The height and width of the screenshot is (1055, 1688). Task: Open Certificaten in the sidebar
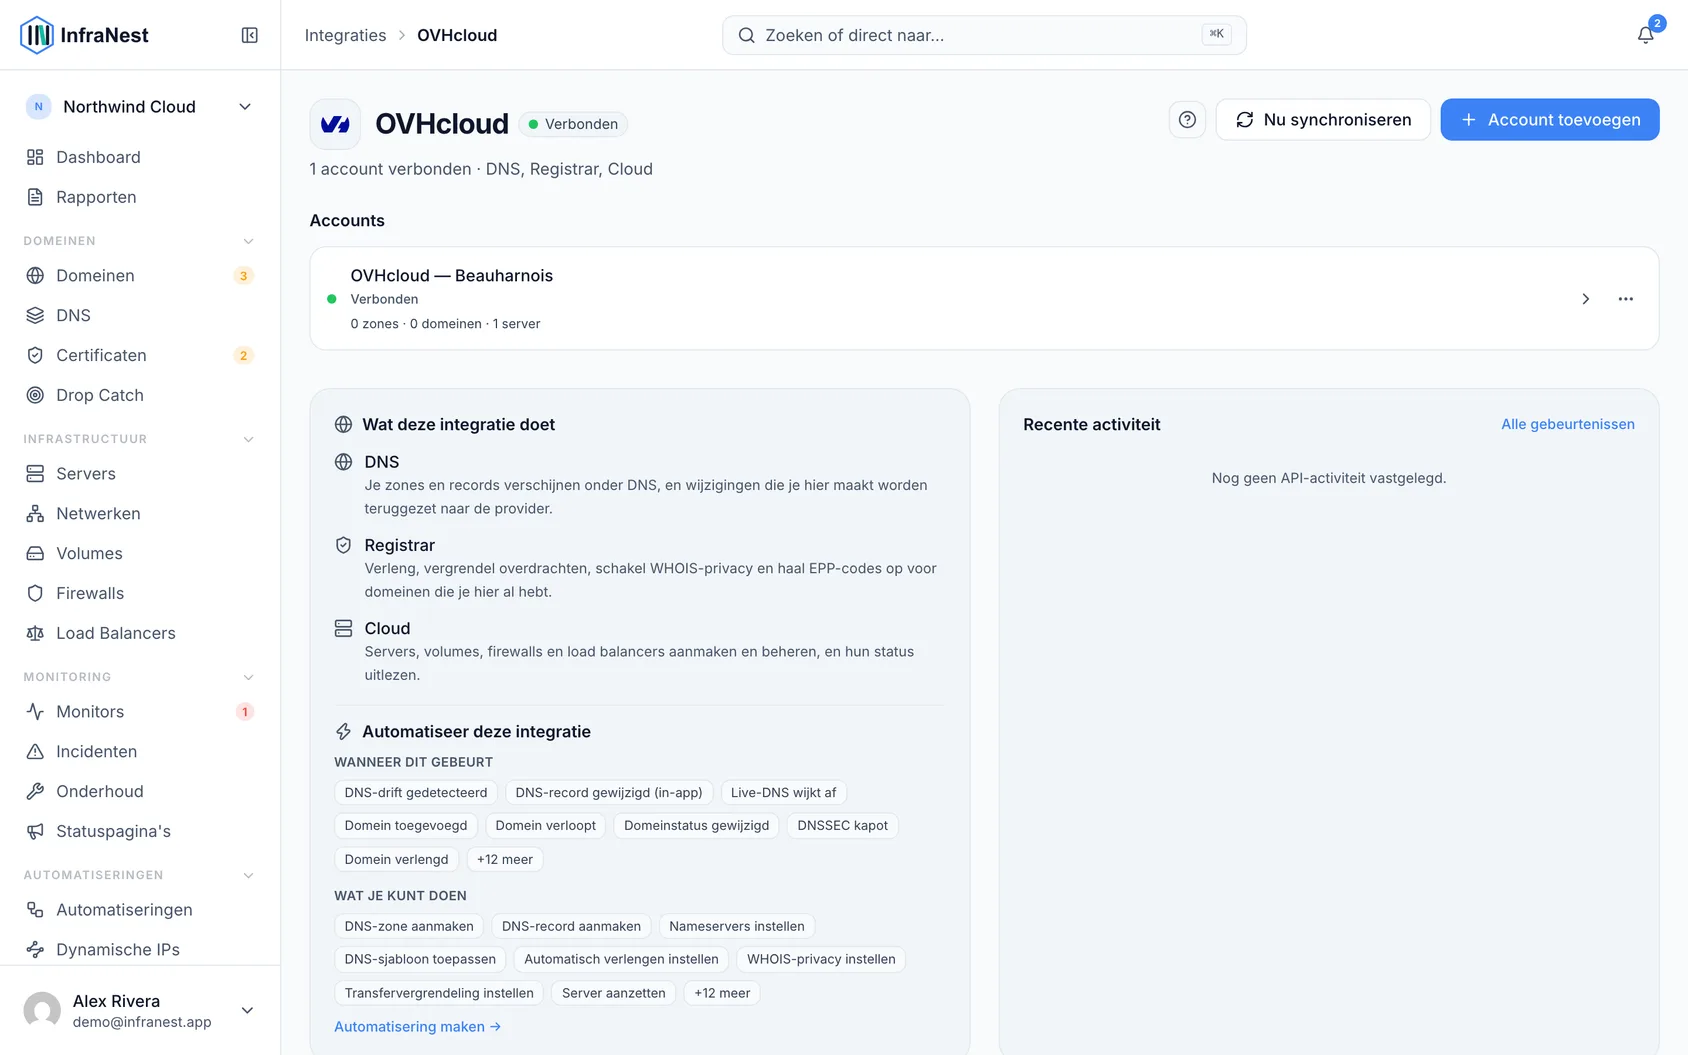140,355
